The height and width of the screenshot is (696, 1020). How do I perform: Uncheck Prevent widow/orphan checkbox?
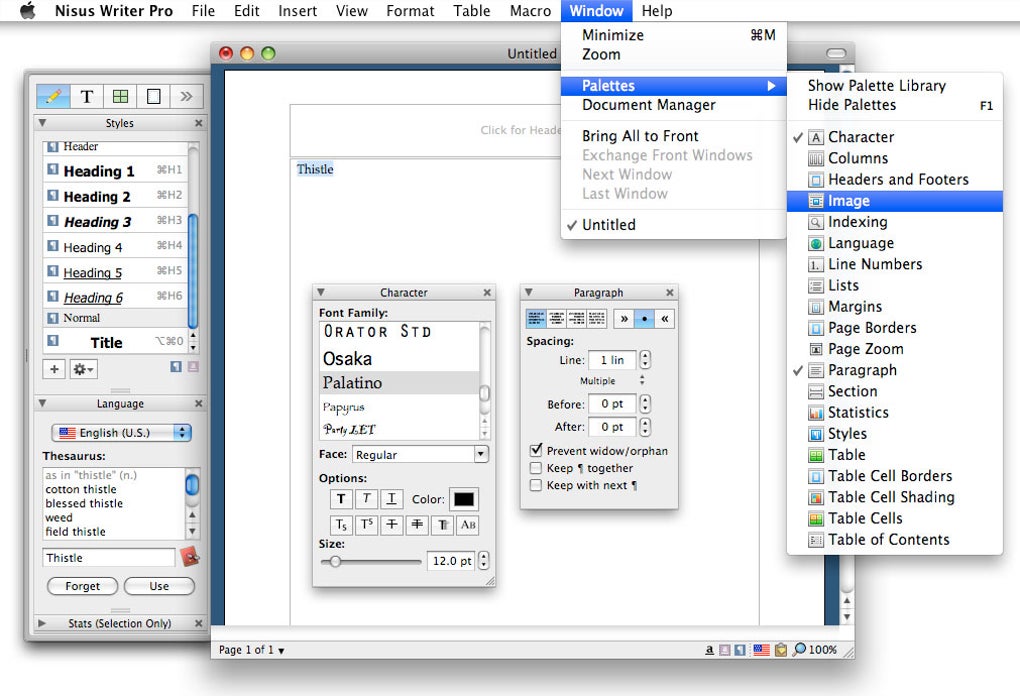536,450
